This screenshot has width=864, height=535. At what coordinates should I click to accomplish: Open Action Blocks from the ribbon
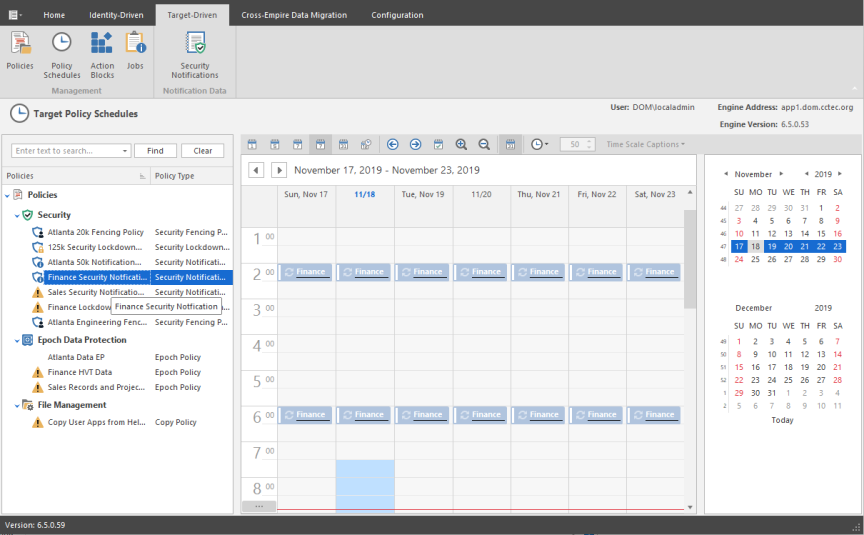(102, 55)
